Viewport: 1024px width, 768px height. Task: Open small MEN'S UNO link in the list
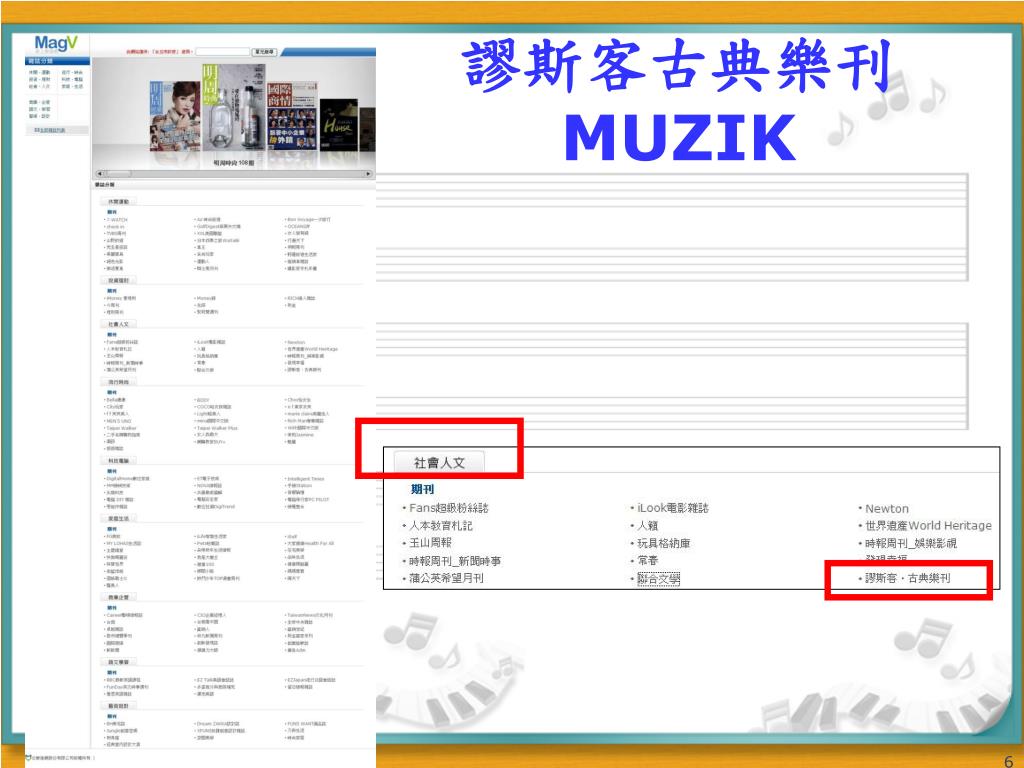pyautogui.click(x=119, y=421)
